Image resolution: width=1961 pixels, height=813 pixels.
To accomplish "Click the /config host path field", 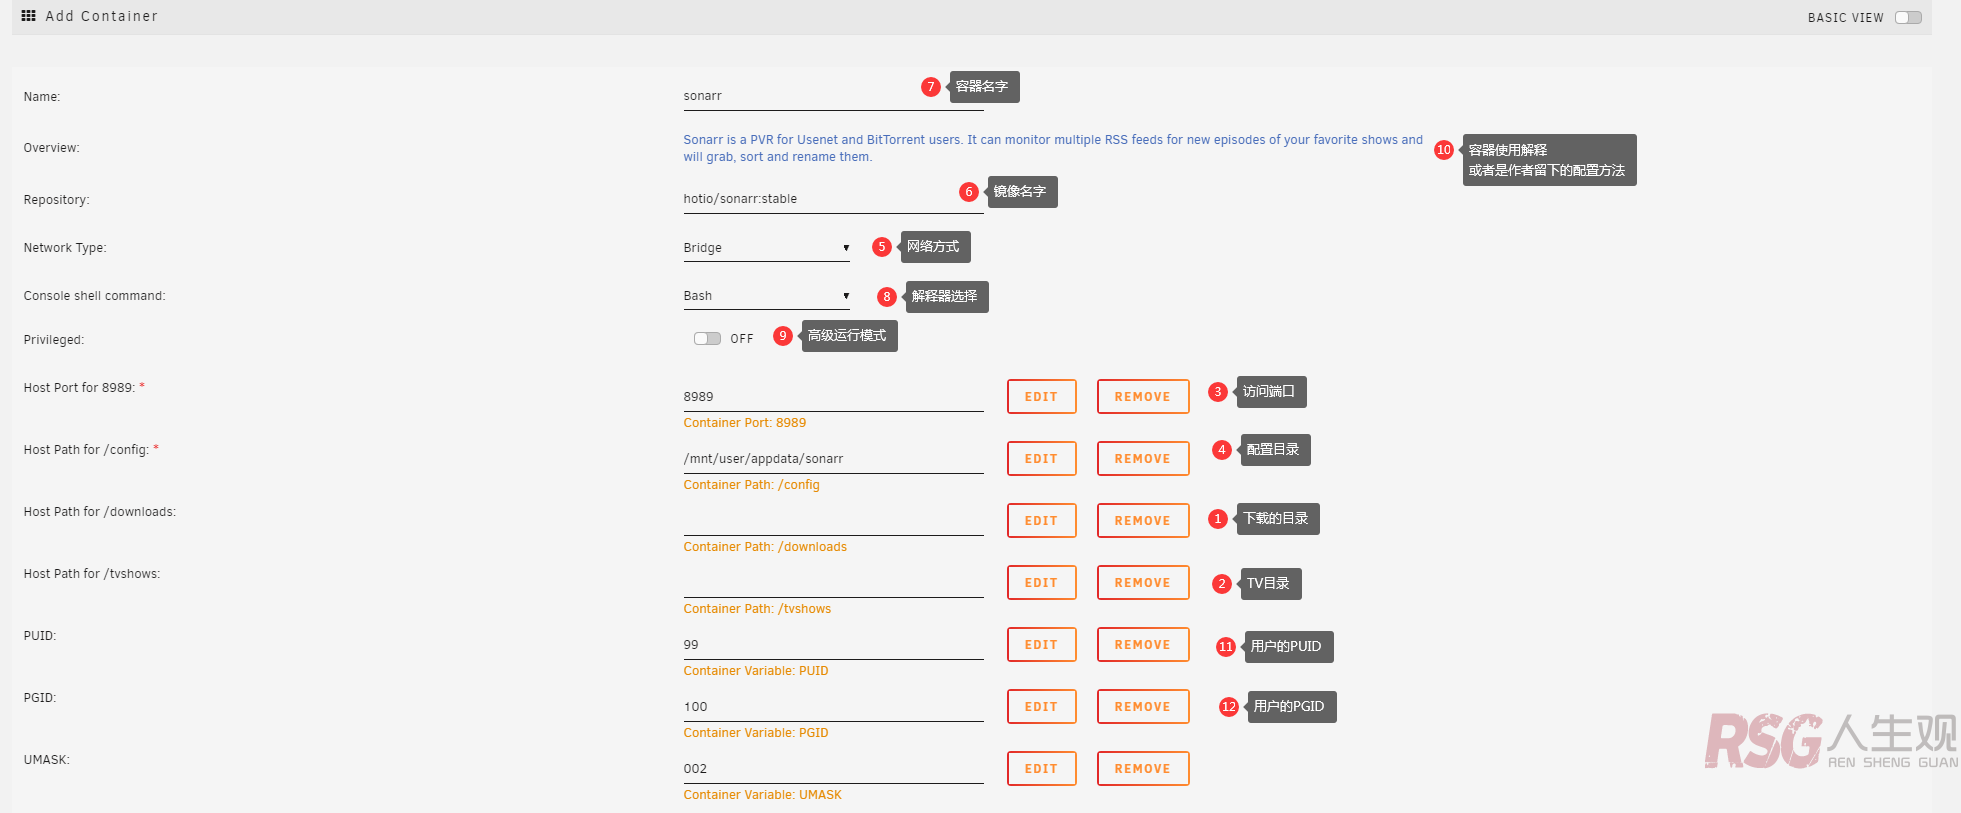I will (833, 459).
